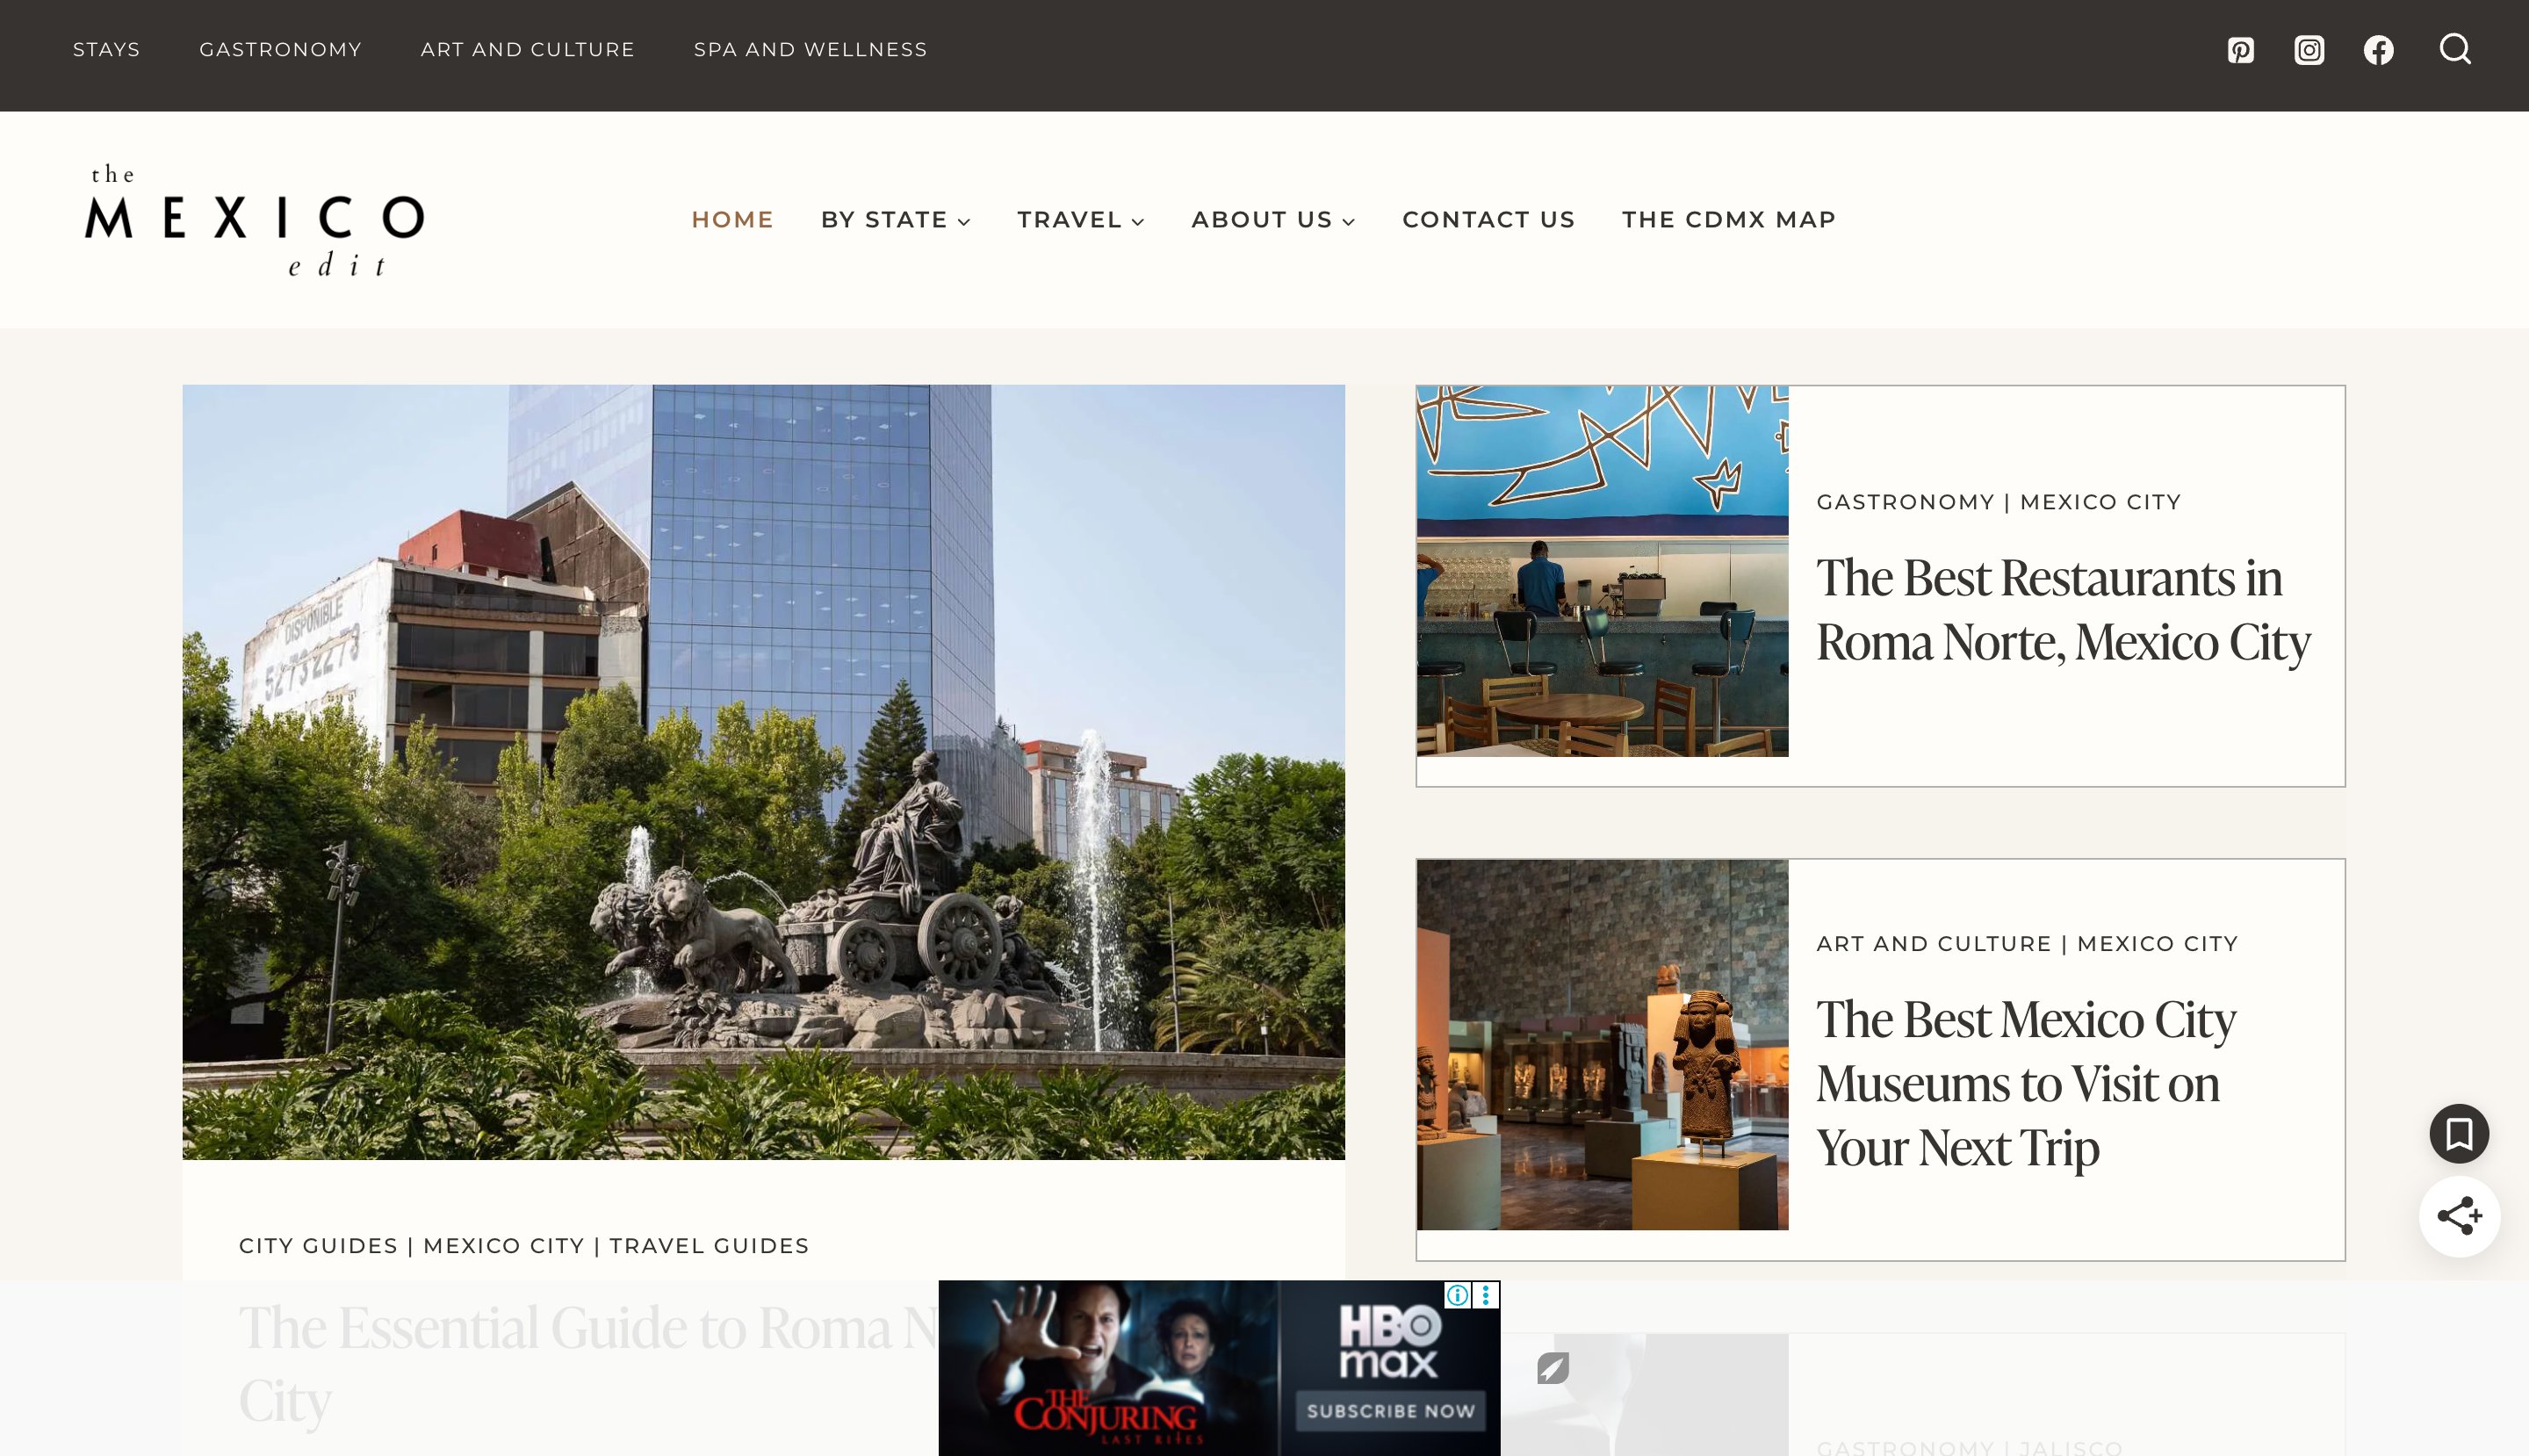Screen dimensions: 2529x1456
Task: Go to the CONTACT US page
Action: 1488,219
